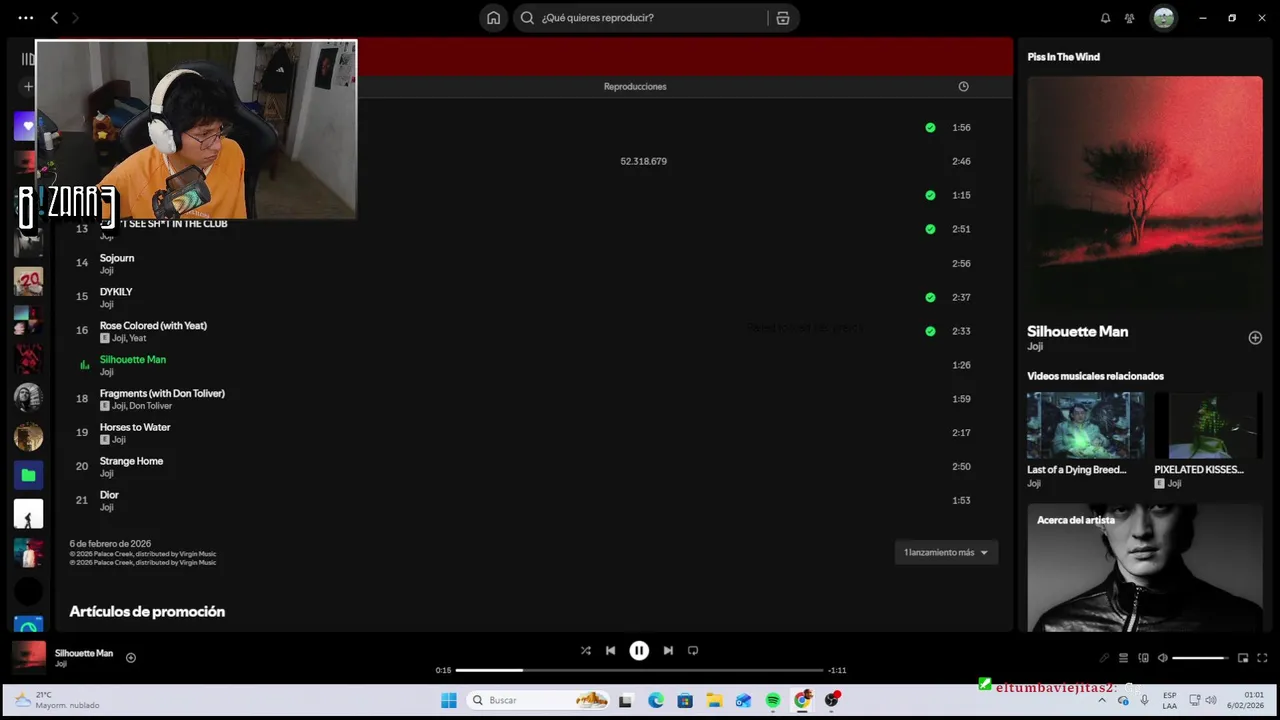Open the browse icon in the search bar
The width and height of the screenshot is (1280, 720).
coord(783,18)
